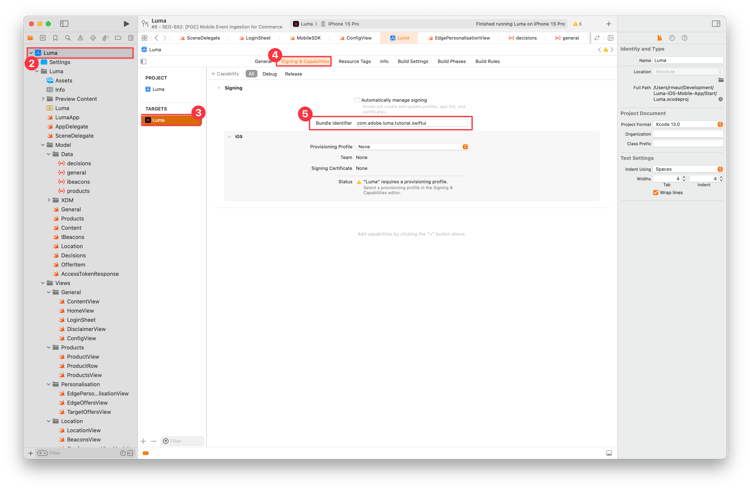Switch to the Build Settings tab

[413, 61]
